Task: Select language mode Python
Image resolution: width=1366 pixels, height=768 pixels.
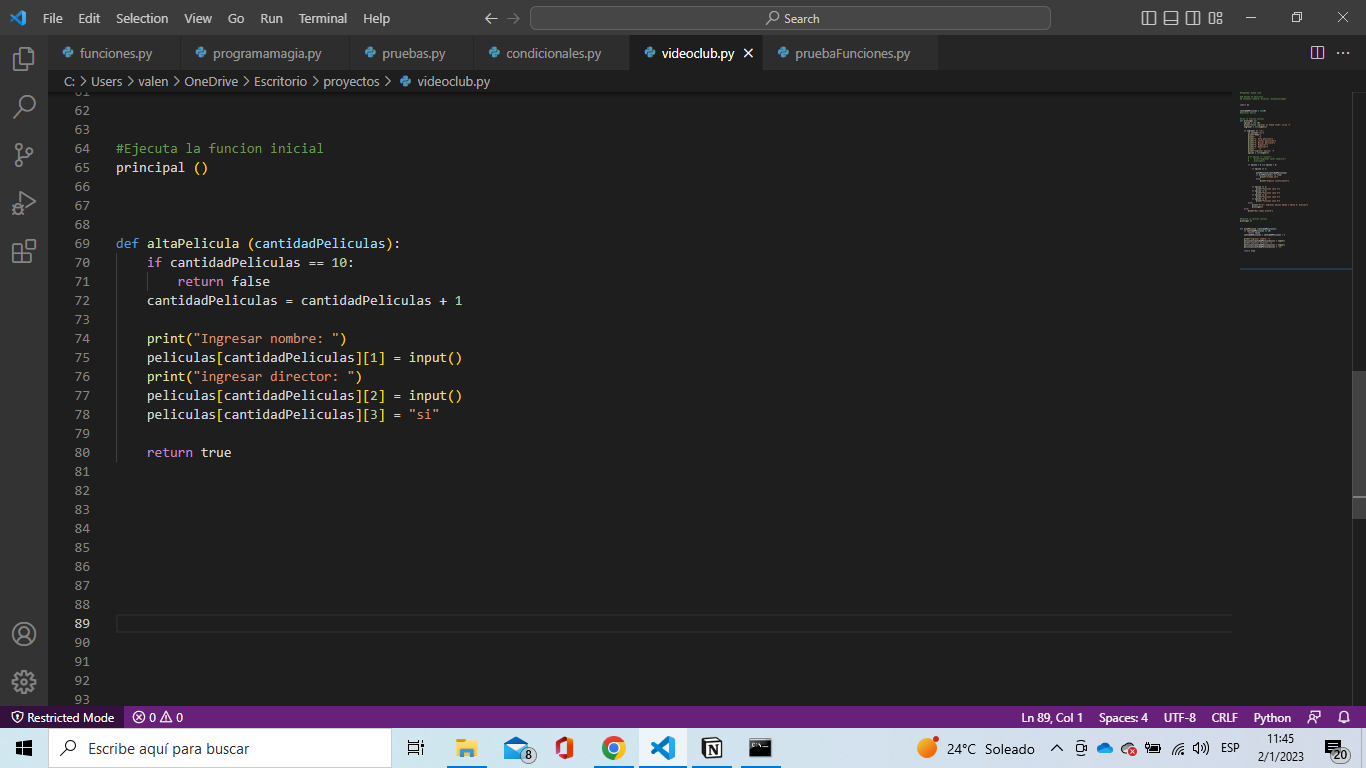Action: tap(1272, 717)
